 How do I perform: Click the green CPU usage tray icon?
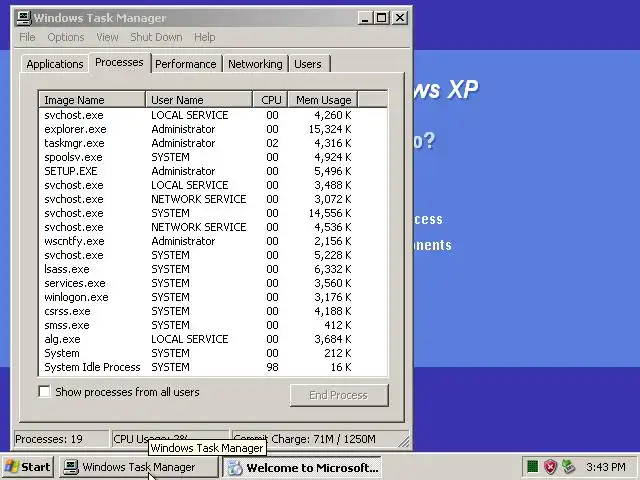532,466
